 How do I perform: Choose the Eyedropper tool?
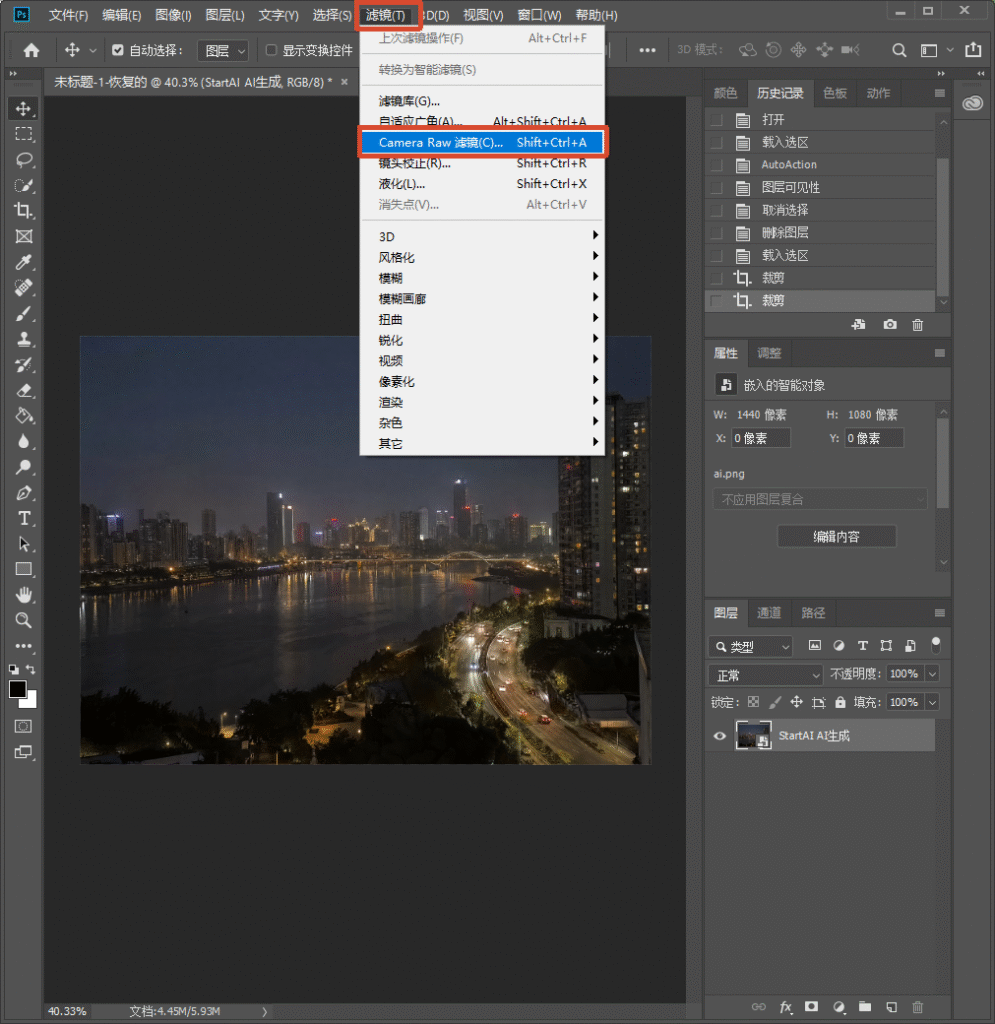click(x=24, y=263)
